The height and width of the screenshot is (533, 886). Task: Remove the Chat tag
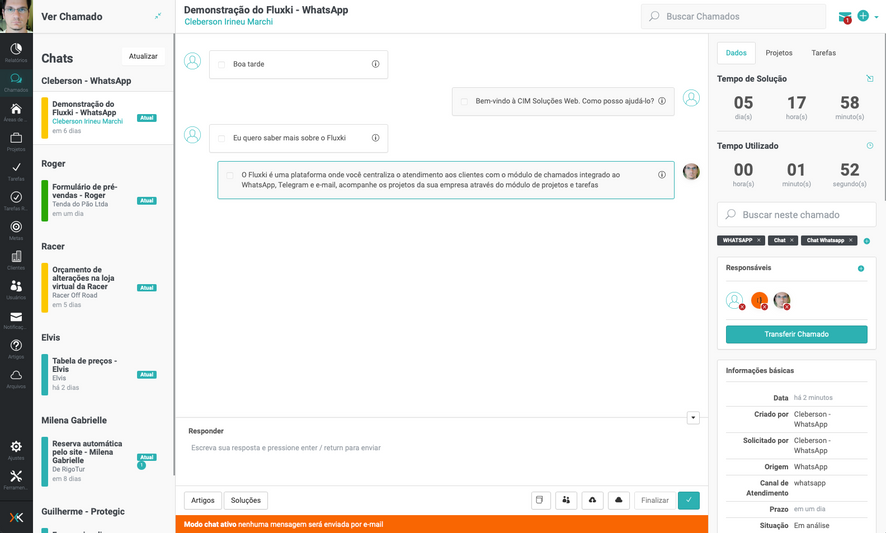coord(792,240)
